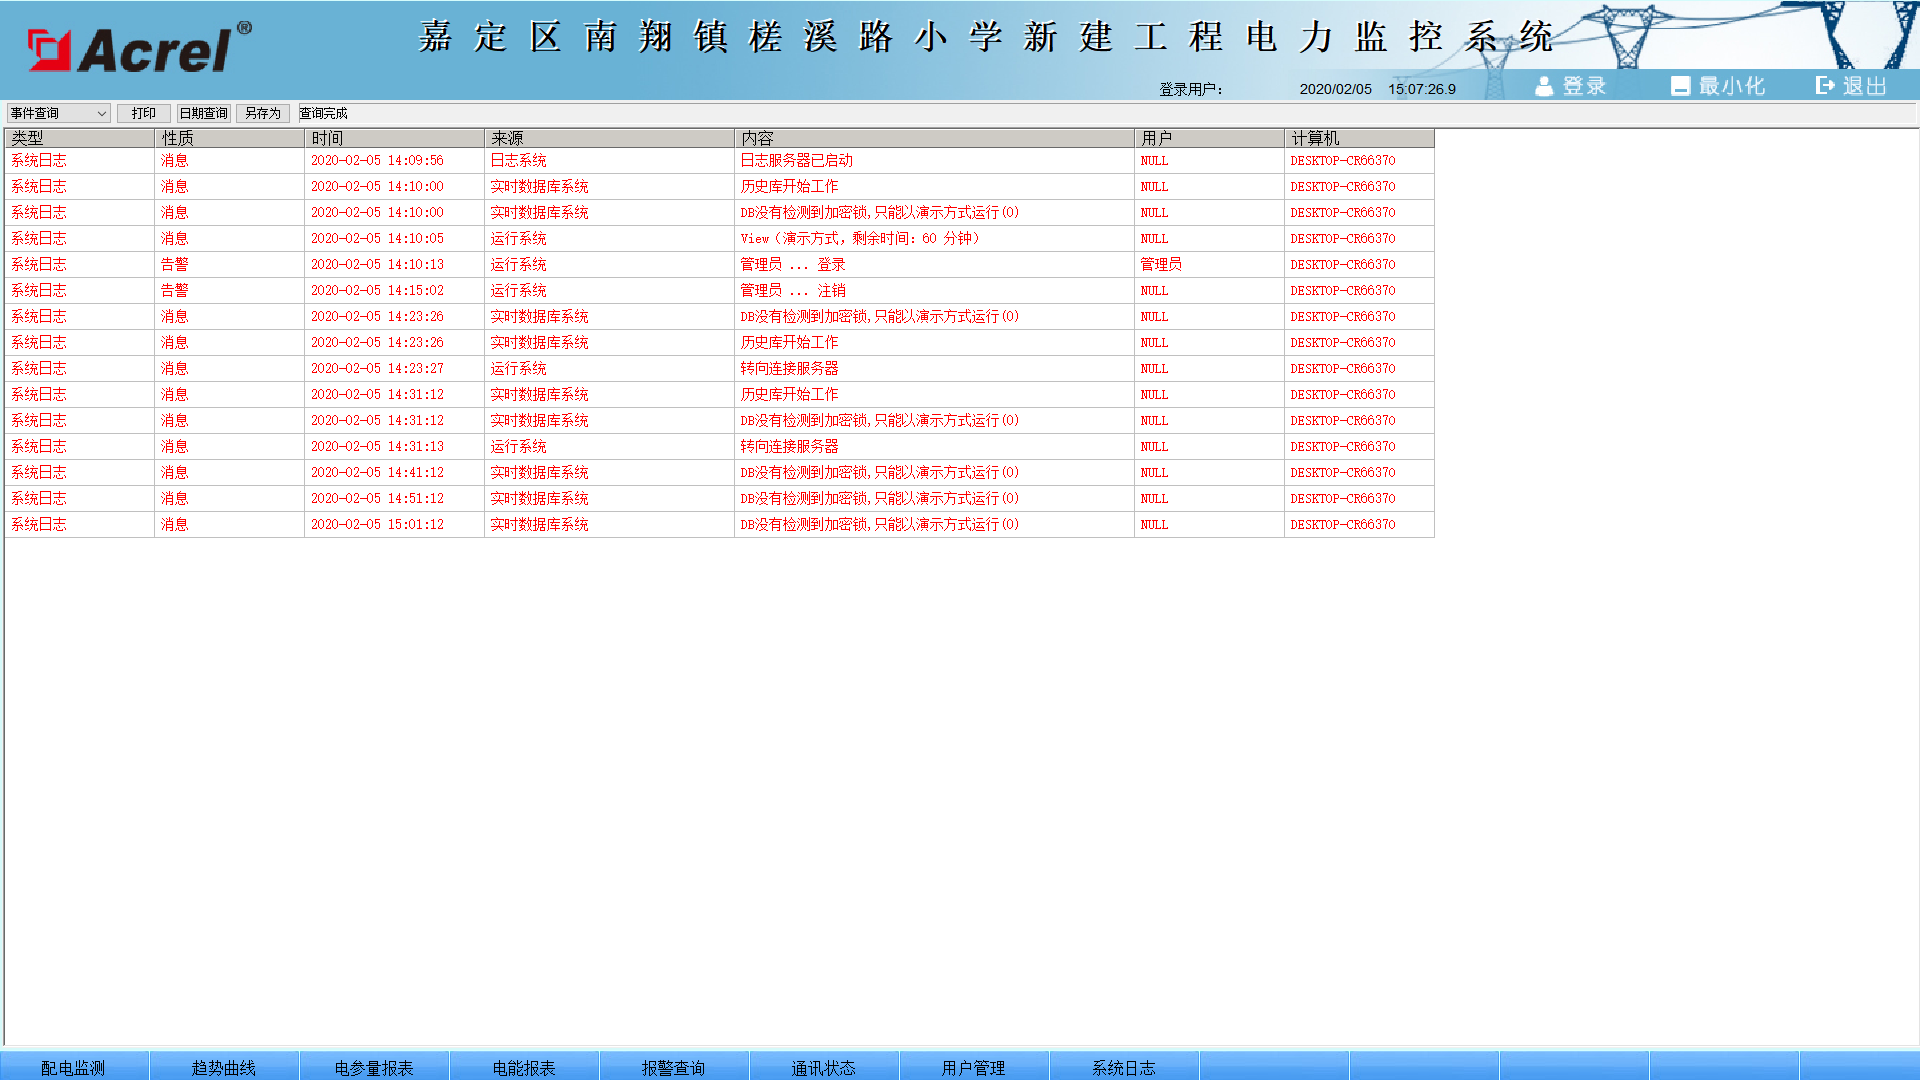Go to the 电参量报表 tab
Image resolution: width=1920 pixels, height=1080 pixels.
(373, 1067)
